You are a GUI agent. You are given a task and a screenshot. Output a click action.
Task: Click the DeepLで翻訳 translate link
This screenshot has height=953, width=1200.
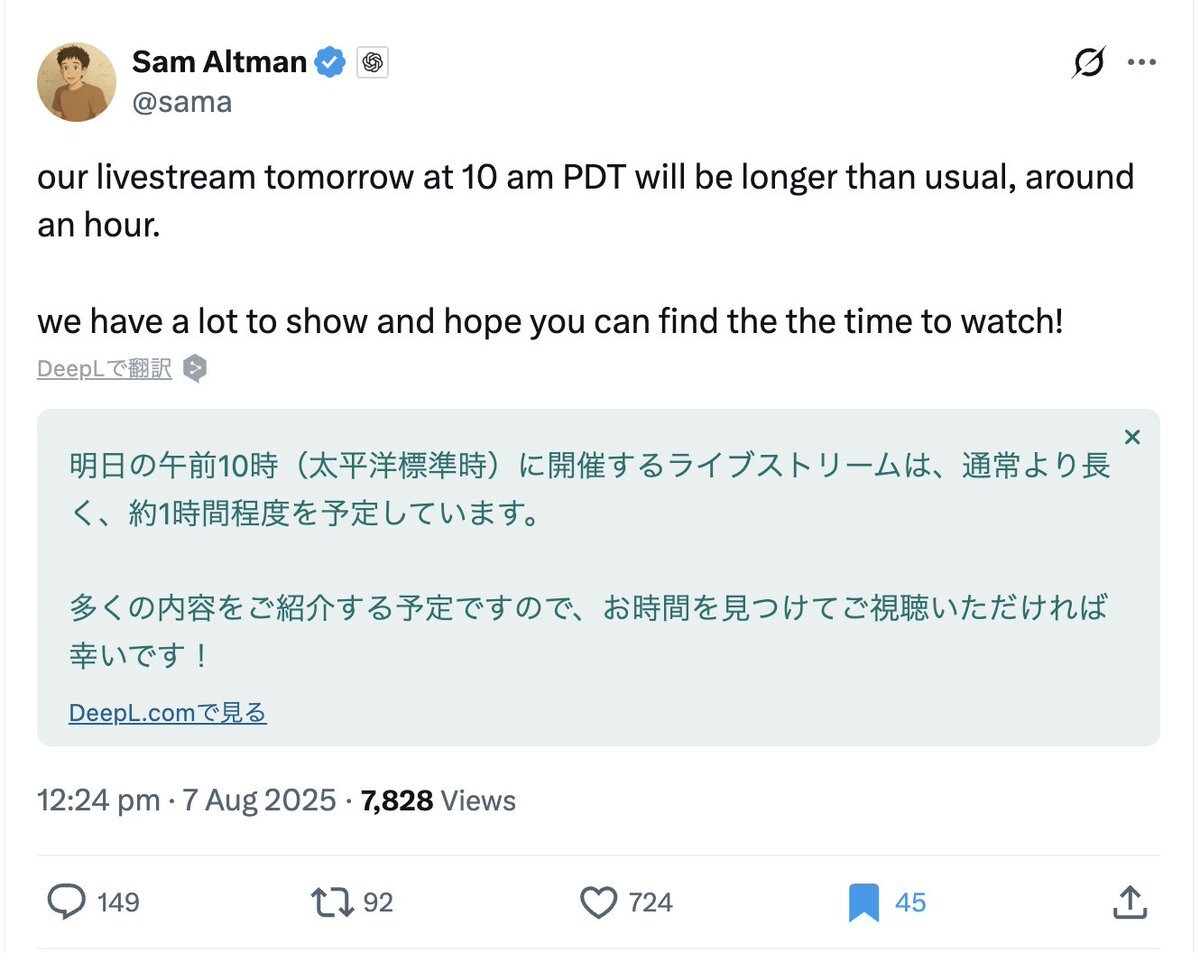pos(104,369)
